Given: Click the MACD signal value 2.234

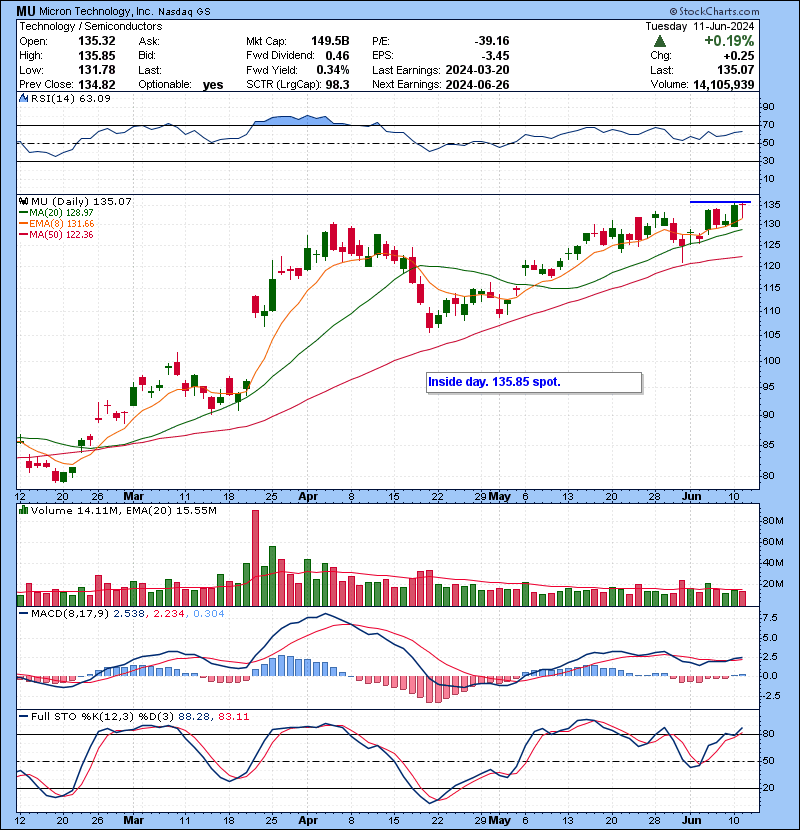Looking at the screenshot, I should tap(169, 614).
